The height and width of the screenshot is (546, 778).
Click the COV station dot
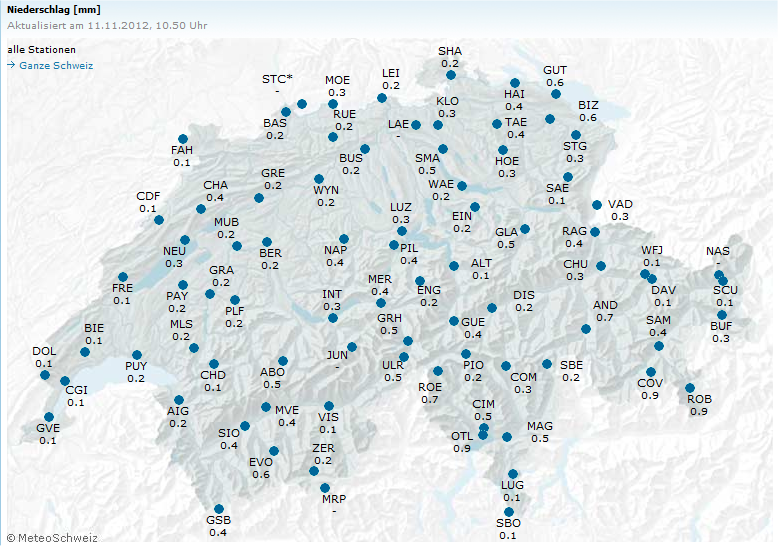click(651, 372)
